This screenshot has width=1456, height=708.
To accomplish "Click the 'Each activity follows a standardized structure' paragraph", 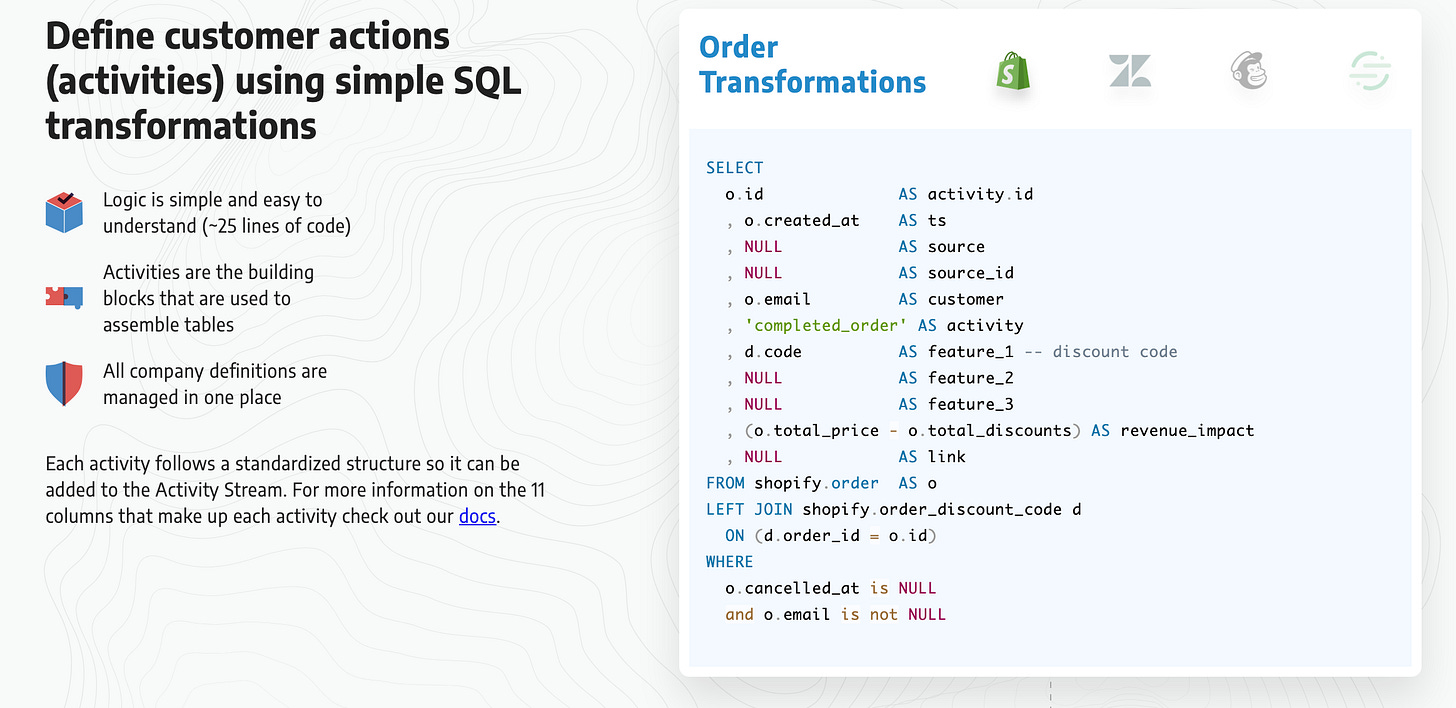I will 295,490.
